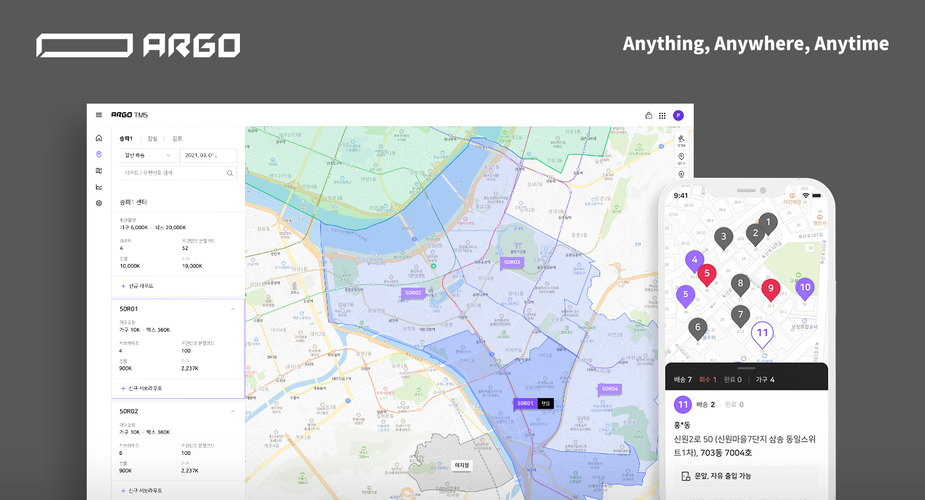Switch to the 송파1 tab
This screenshot has width=925, height=500.
(126, 138)
